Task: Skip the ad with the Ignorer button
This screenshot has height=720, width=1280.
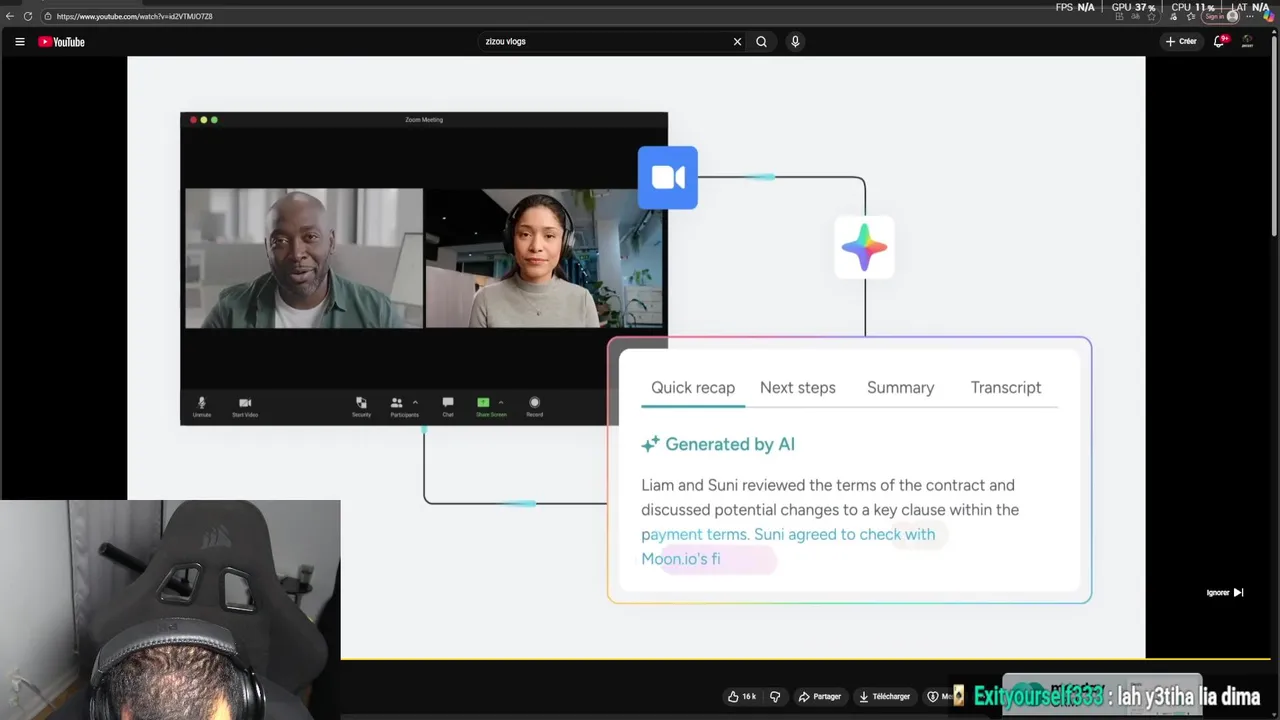Action: [1225, 592]
